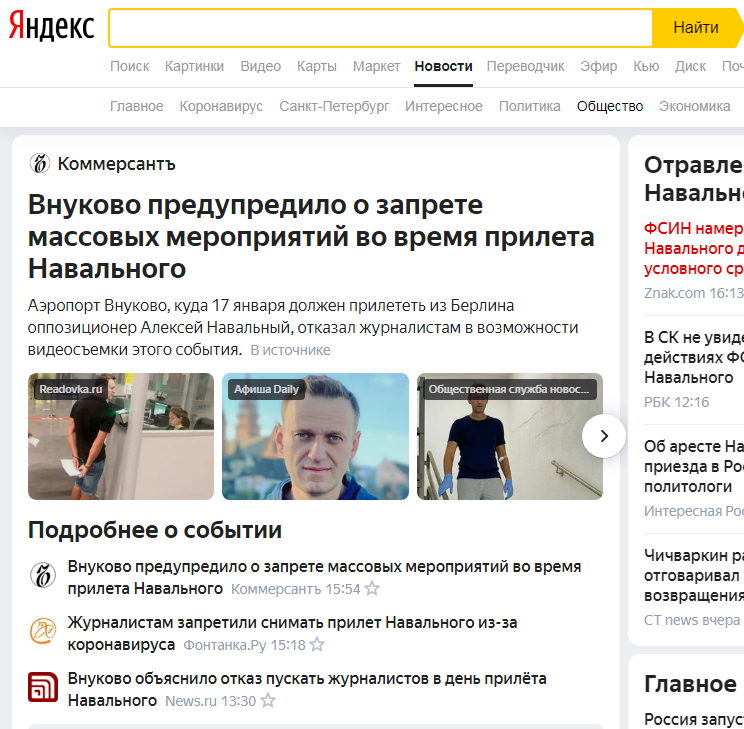Image resolution: width=744 pixels, height=729 pixels.
Task: Click the Главное sidebar heading
Action: [x=690, y=684]
